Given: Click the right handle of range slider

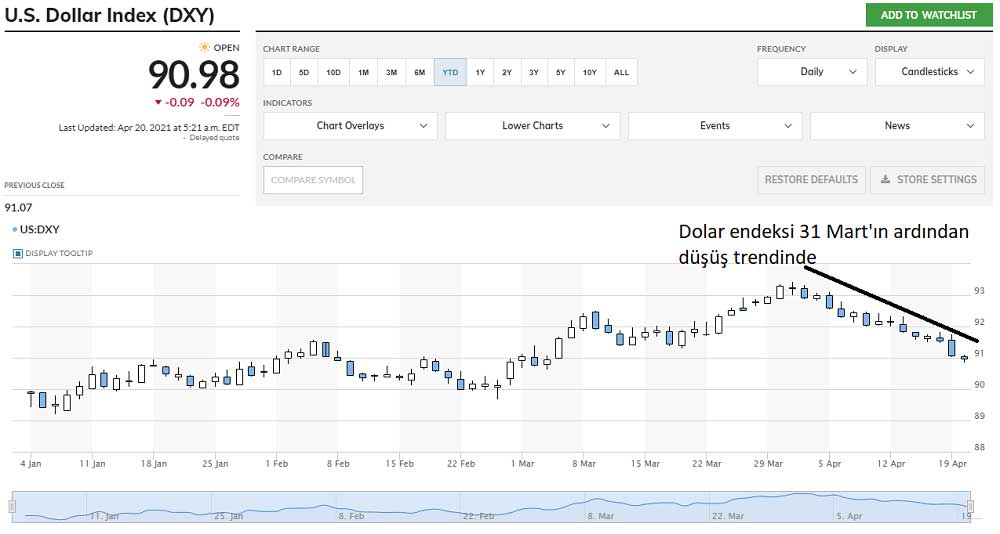Looking at the screenshot, I should point(971,507).
